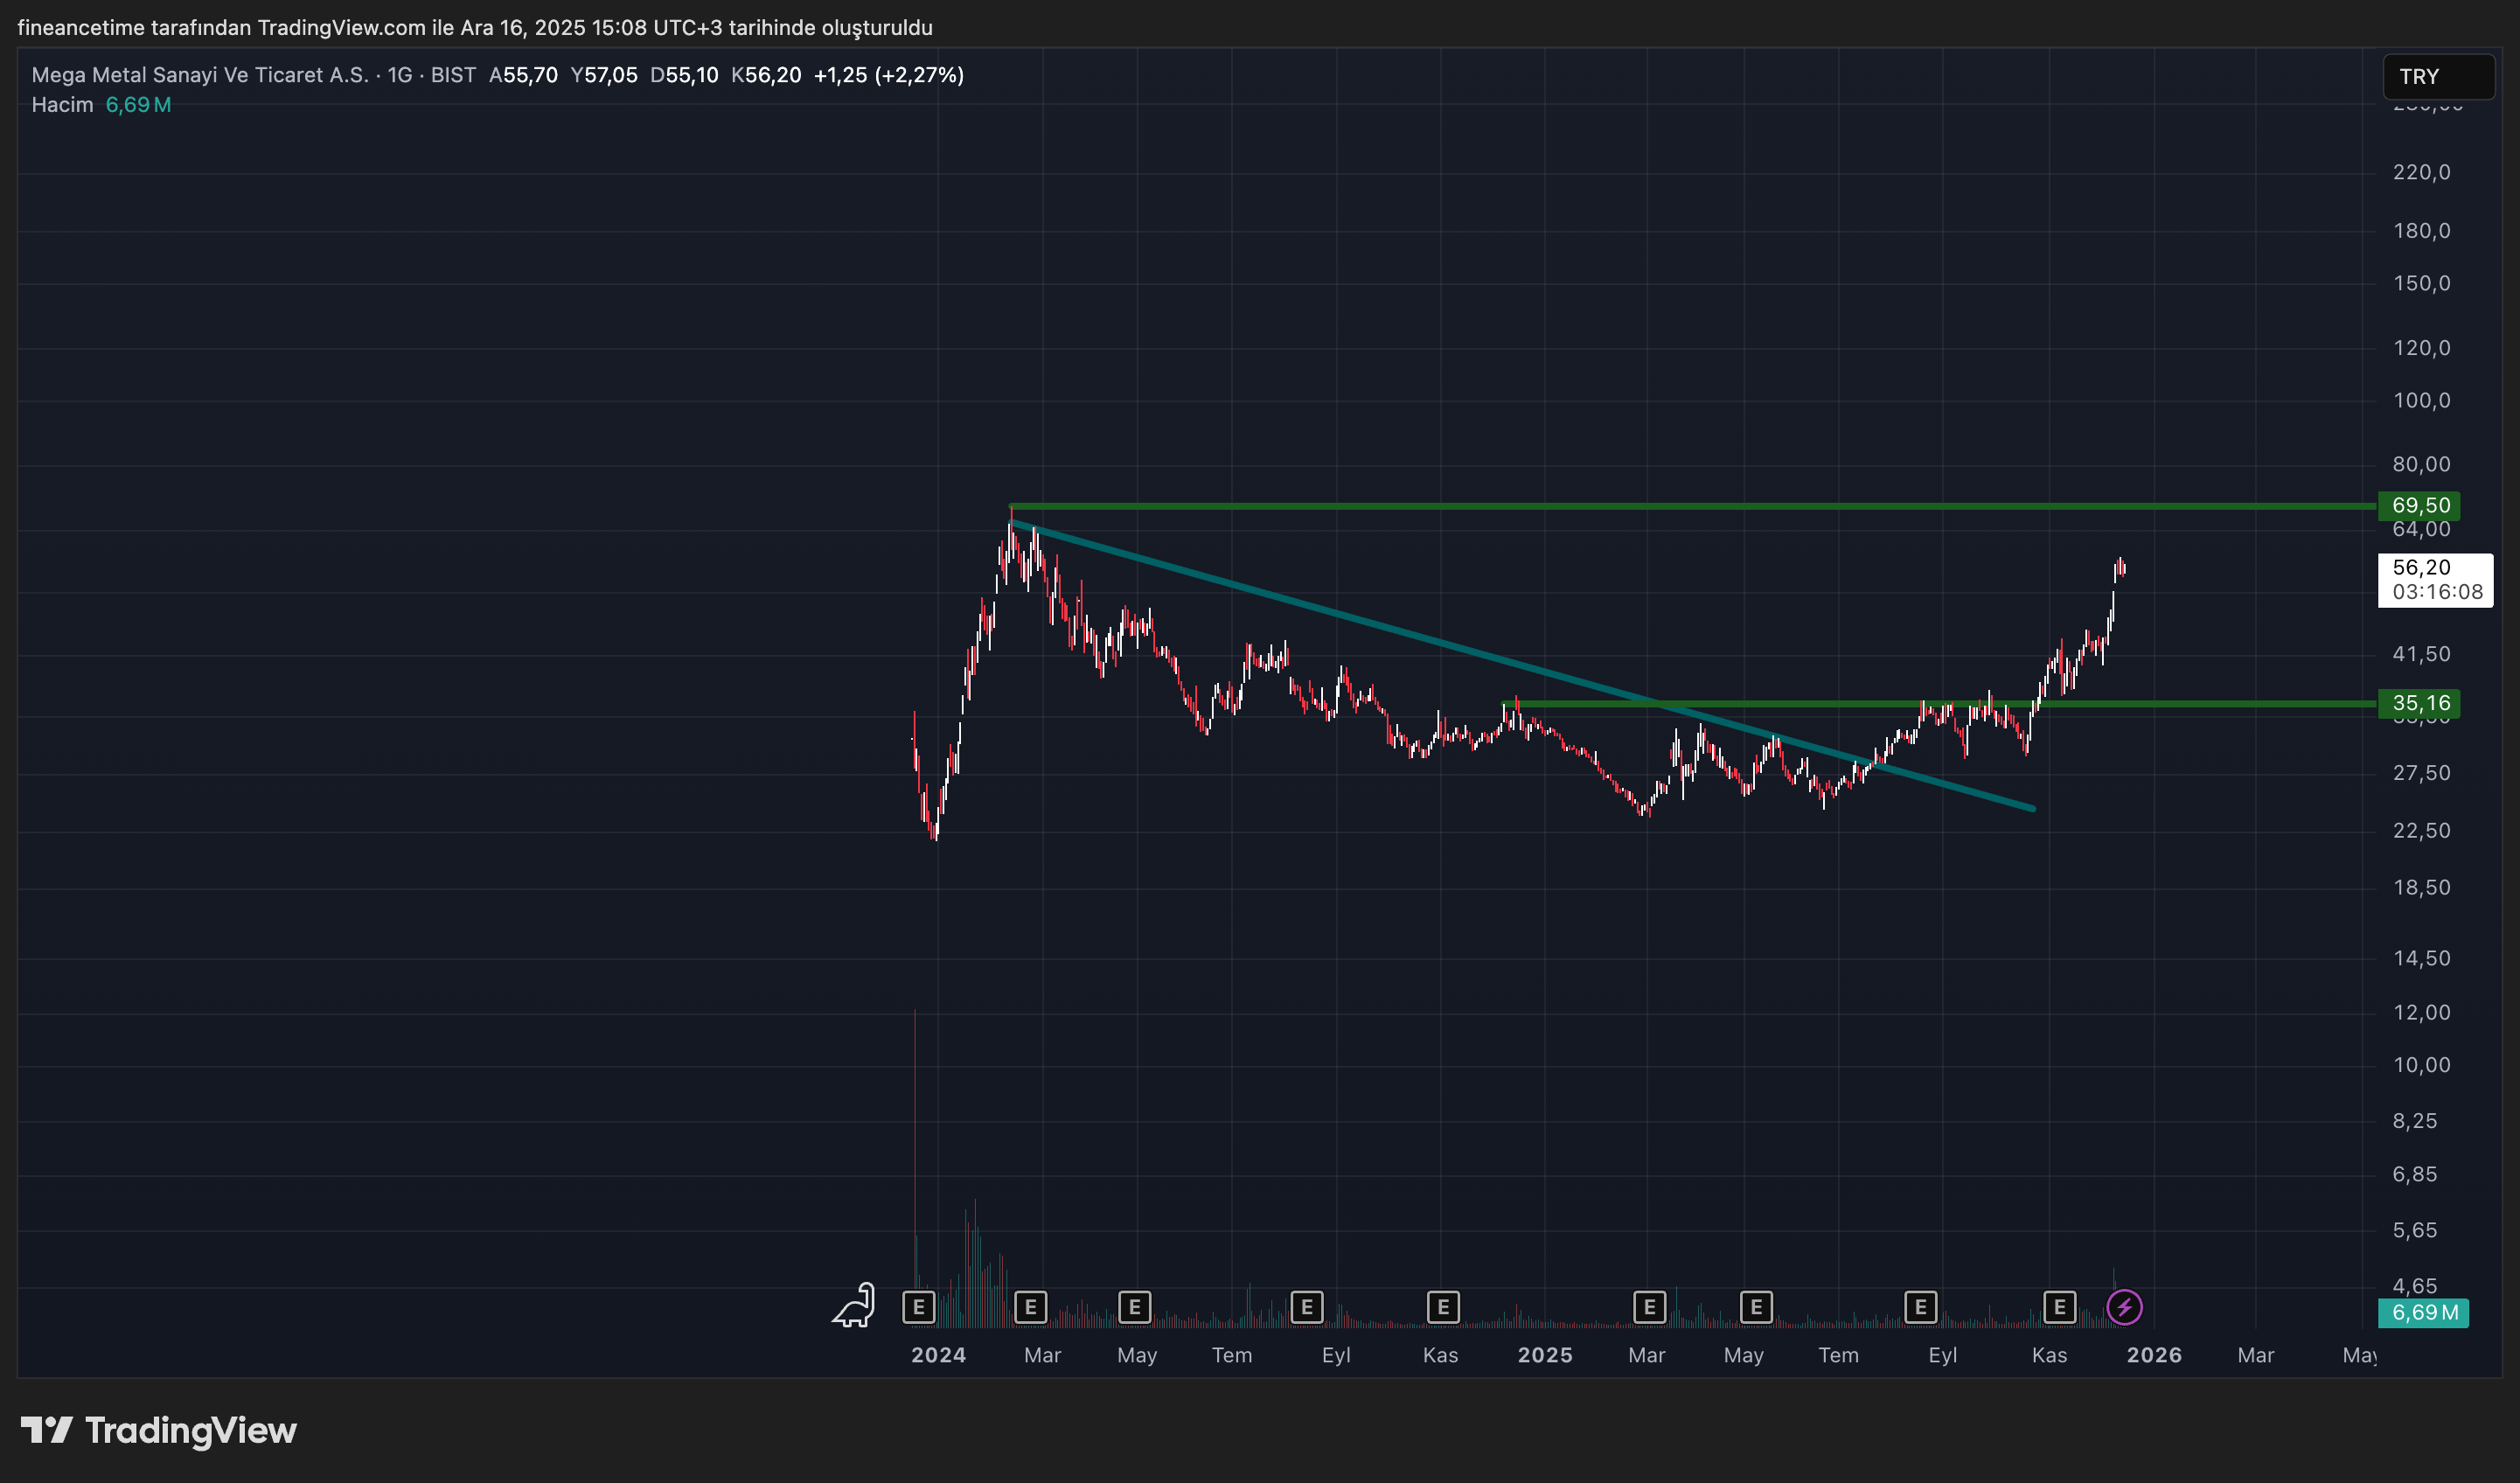Click the Hacim volume indicator label
The height and width of the screenshot is (1483, 2520).
[62, 105]
